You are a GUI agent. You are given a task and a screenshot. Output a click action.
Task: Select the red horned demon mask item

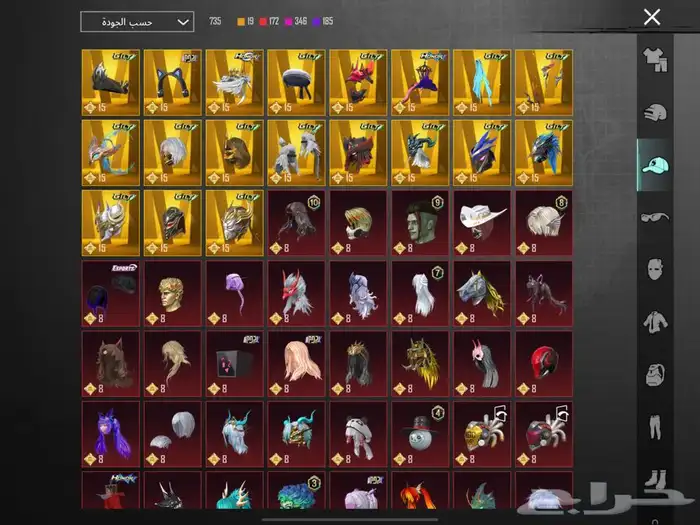[x=358, y=83]
